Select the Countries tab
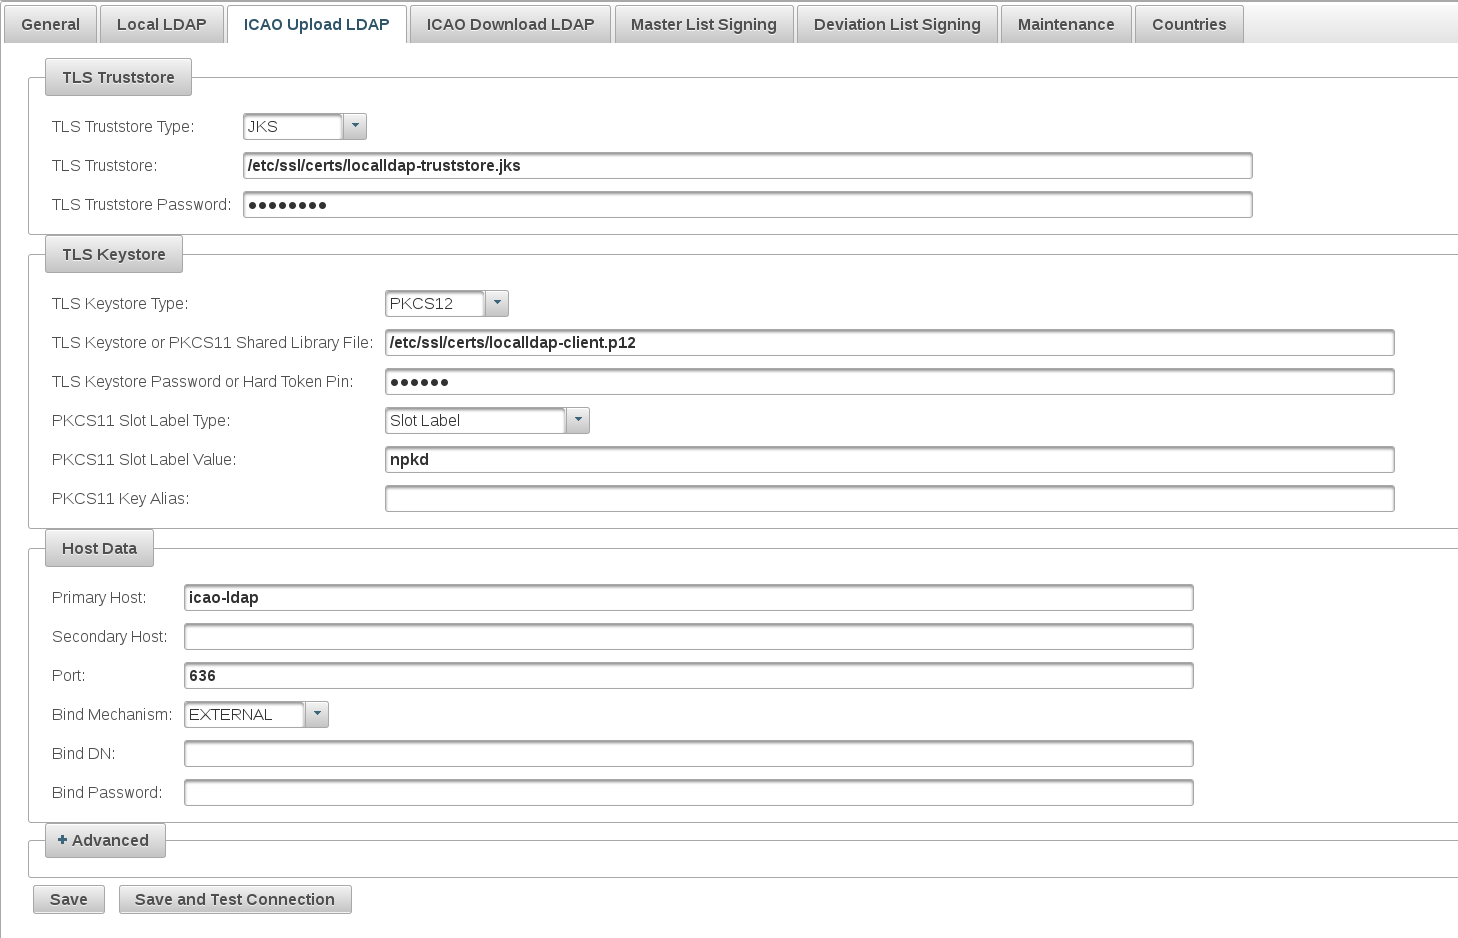The image size is (1458, 938). pyautogui.click(x=1188, y=24)
